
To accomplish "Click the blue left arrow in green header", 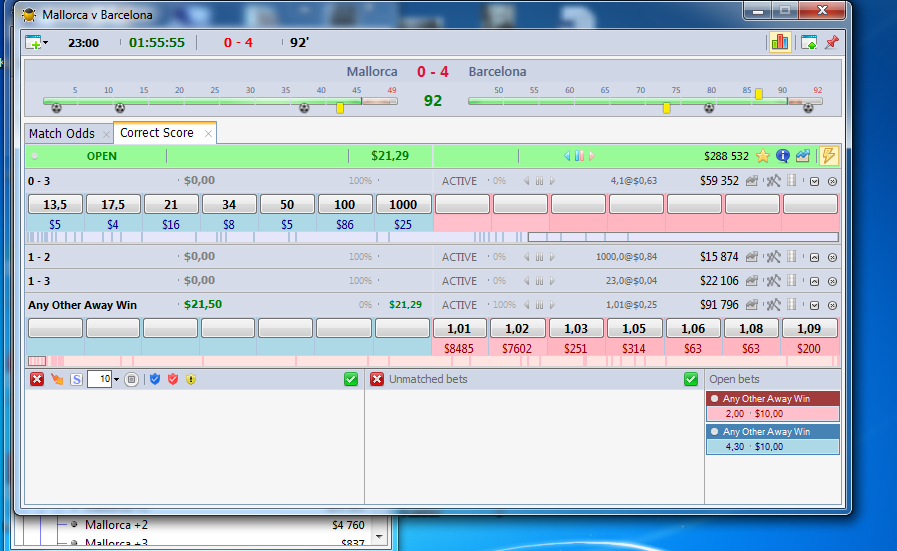I will pyautogui.click(x=567, y=156).
